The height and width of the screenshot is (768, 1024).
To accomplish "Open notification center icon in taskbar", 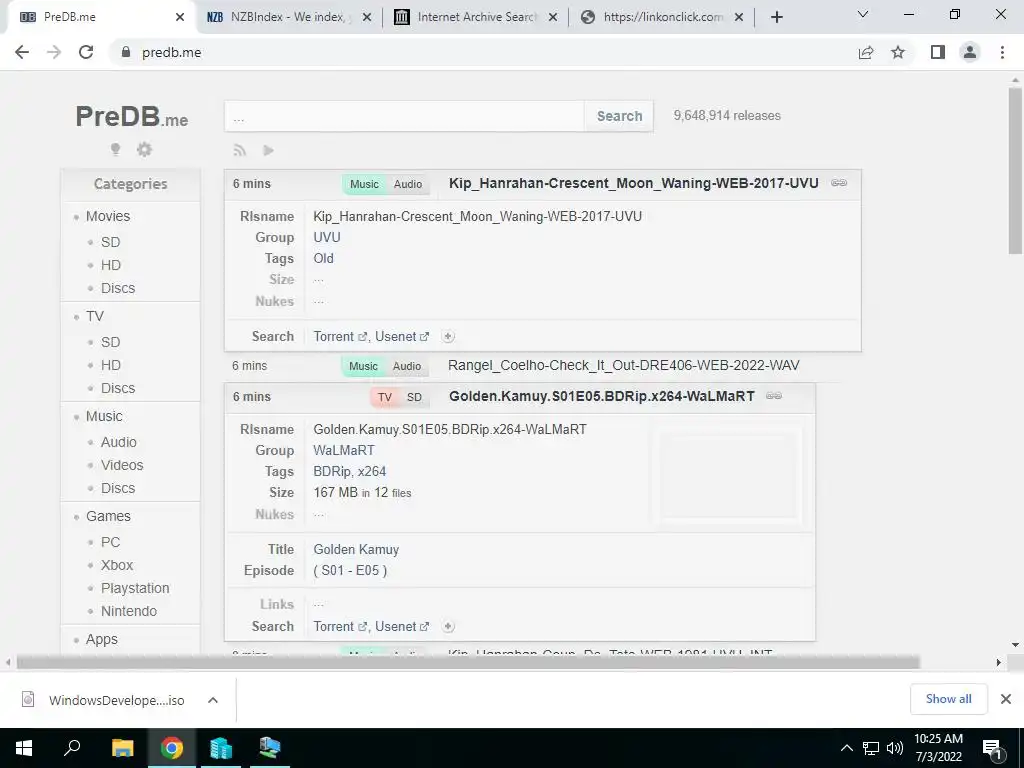I will 993,749.
